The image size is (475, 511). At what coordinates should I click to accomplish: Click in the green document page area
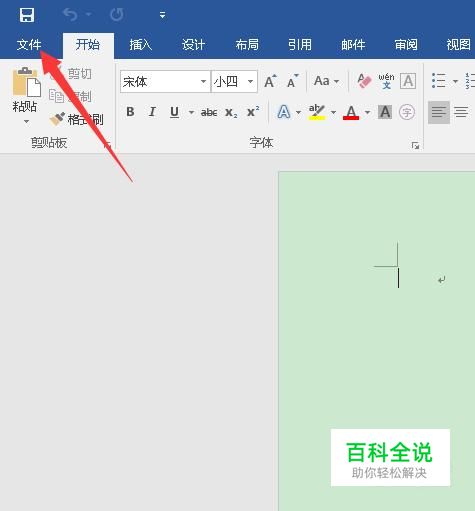tap(377, 341)
